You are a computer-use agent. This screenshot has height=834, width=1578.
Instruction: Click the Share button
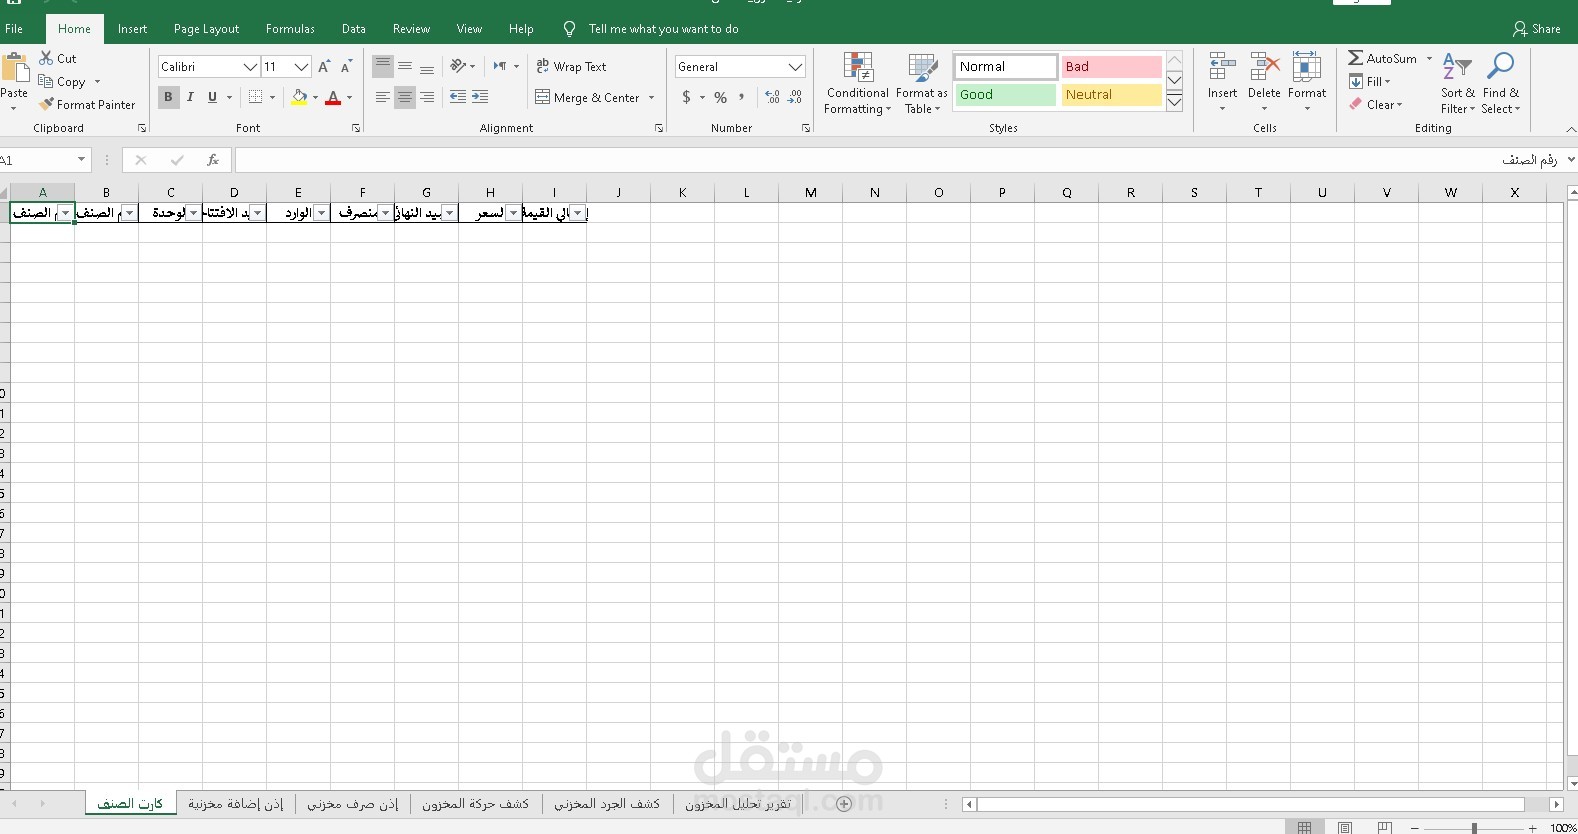[x=1537, y=29]
